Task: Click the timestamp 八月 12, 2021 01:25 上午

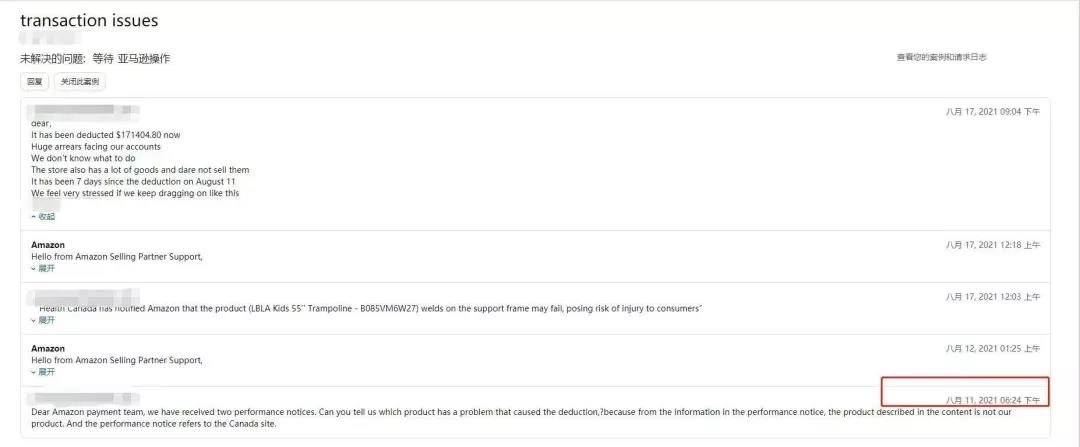Action: [x=992, y=349]
